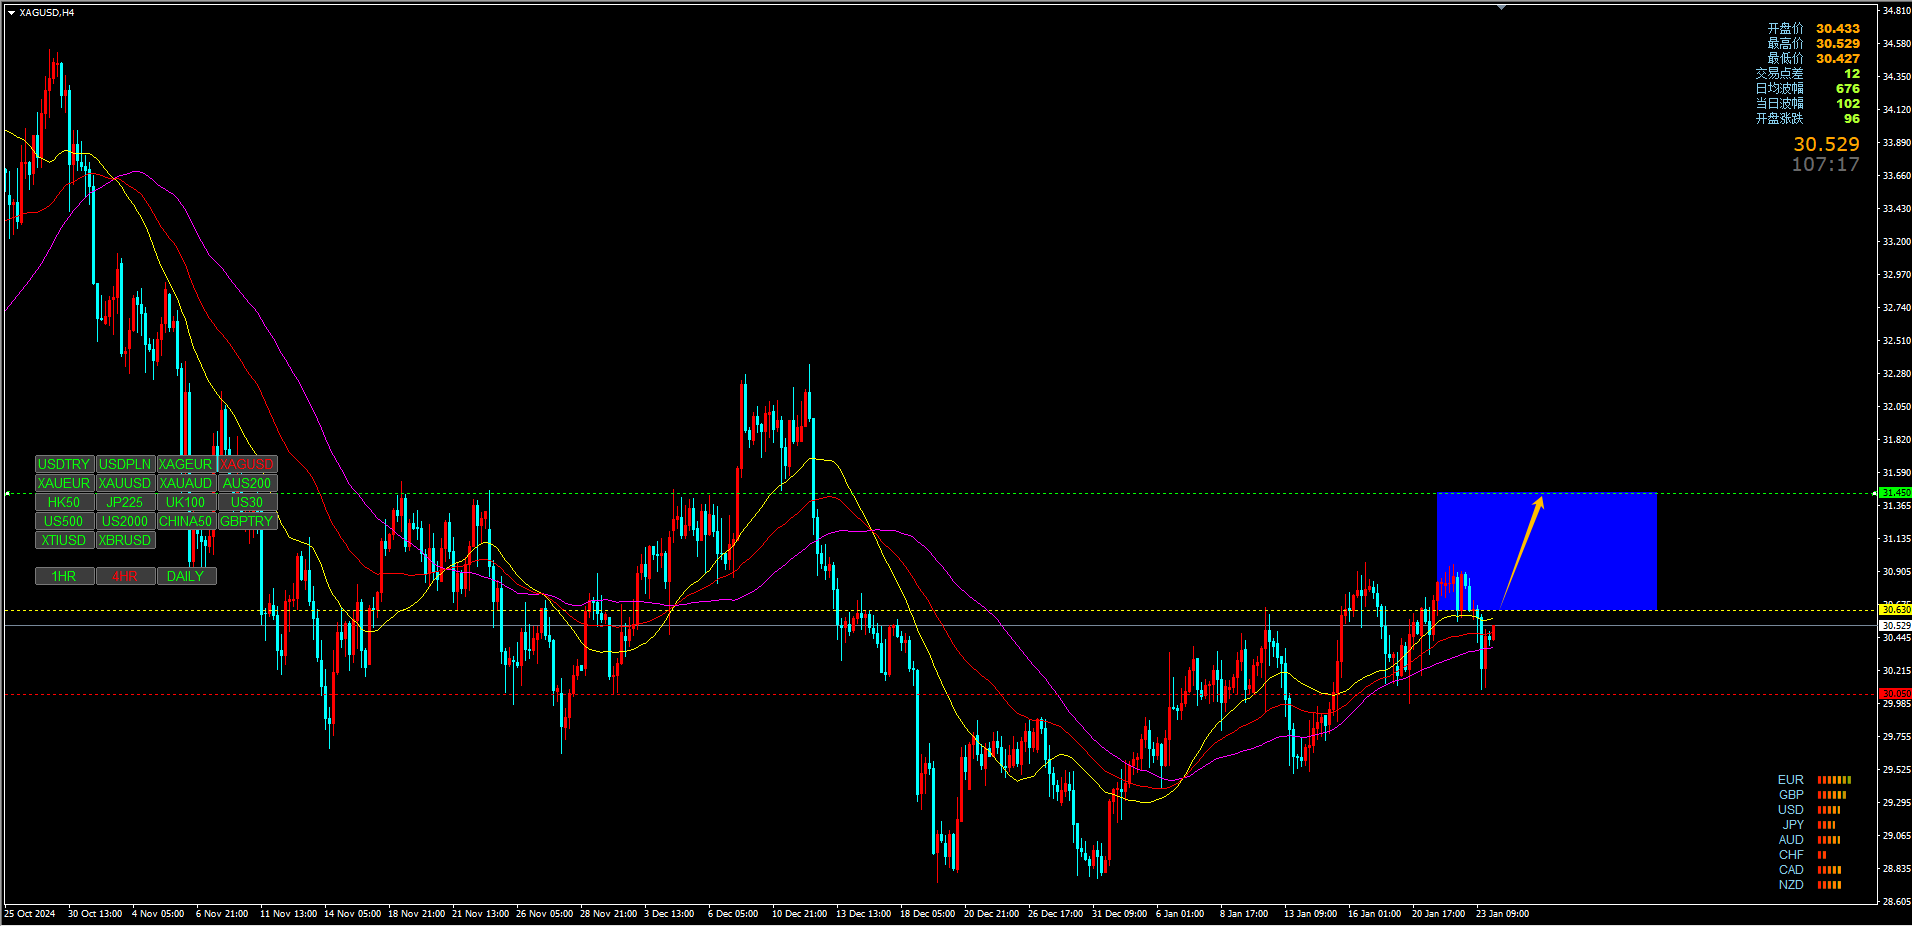Select the JP225 button
Viewport: 1912px width, 927px height.
click(125, 502)
